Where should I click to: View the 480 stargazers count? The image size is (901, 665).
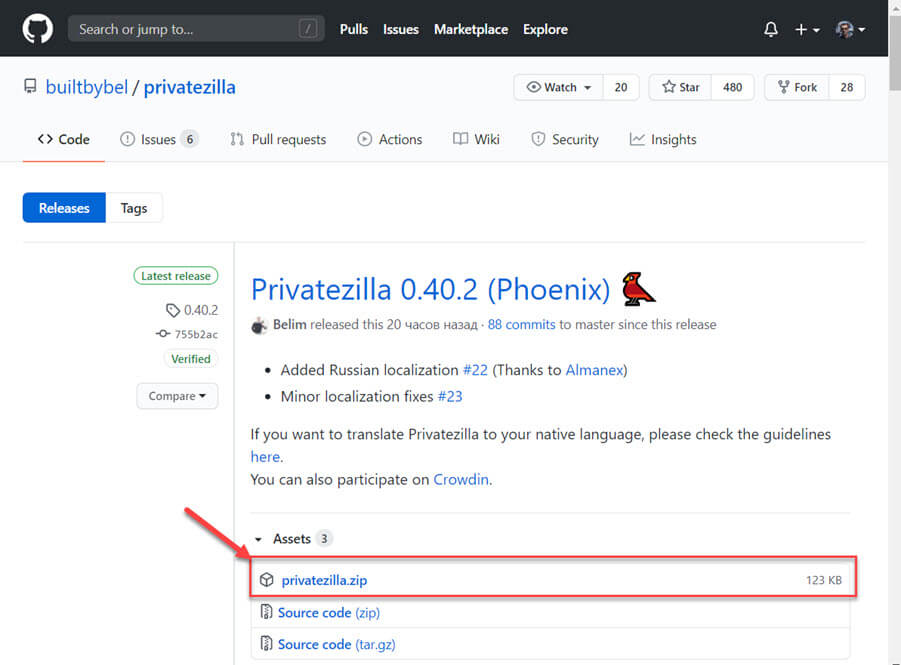pos(732,87)
